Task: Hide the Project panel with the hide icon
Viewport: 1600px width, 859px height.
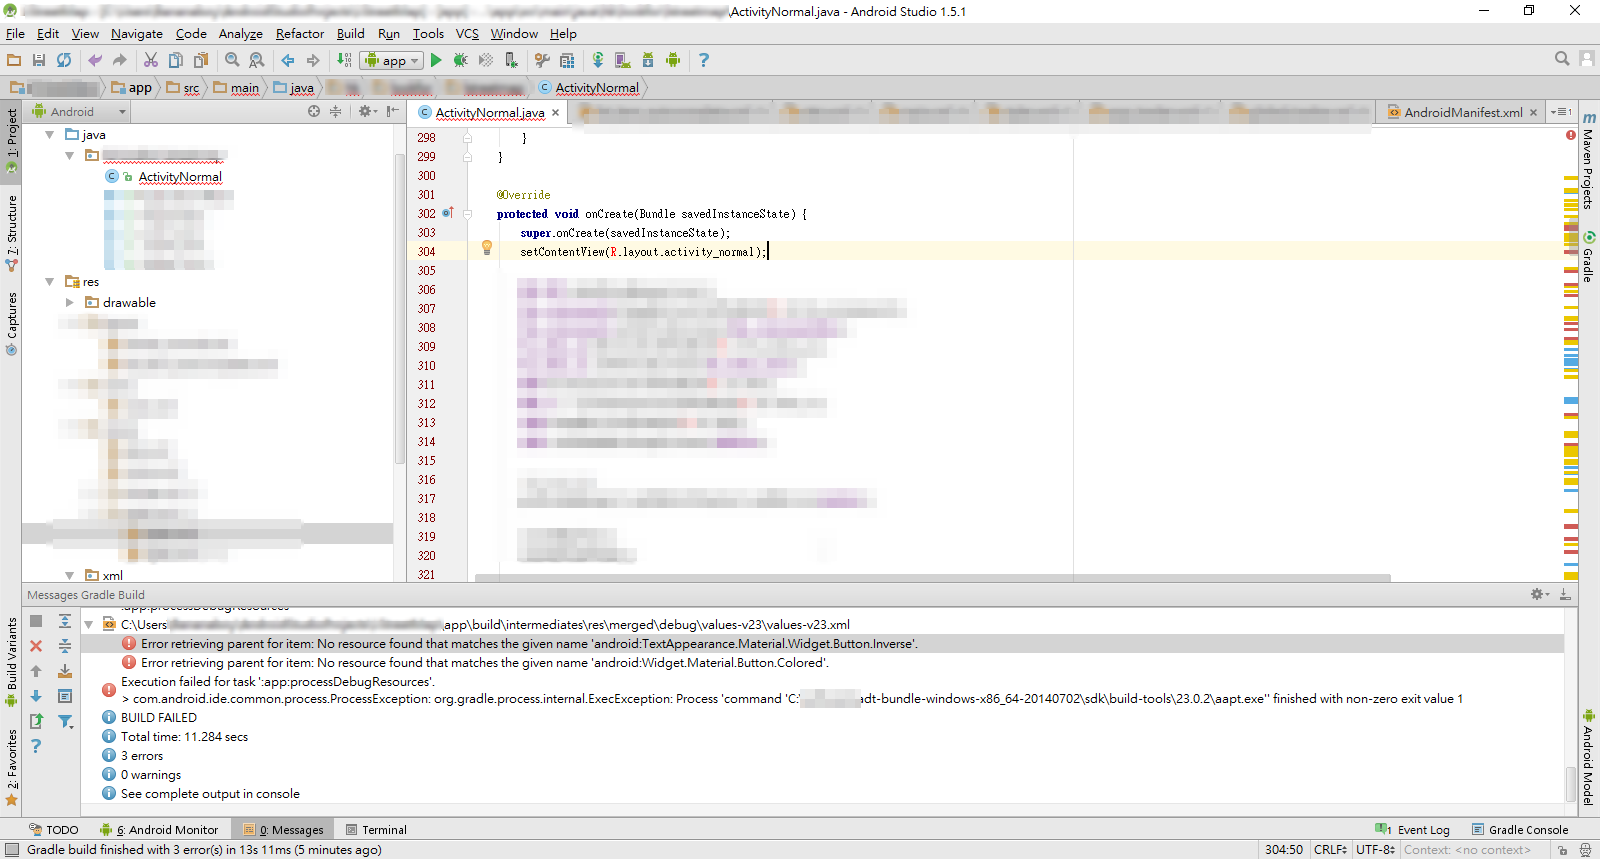Action: 392,111
